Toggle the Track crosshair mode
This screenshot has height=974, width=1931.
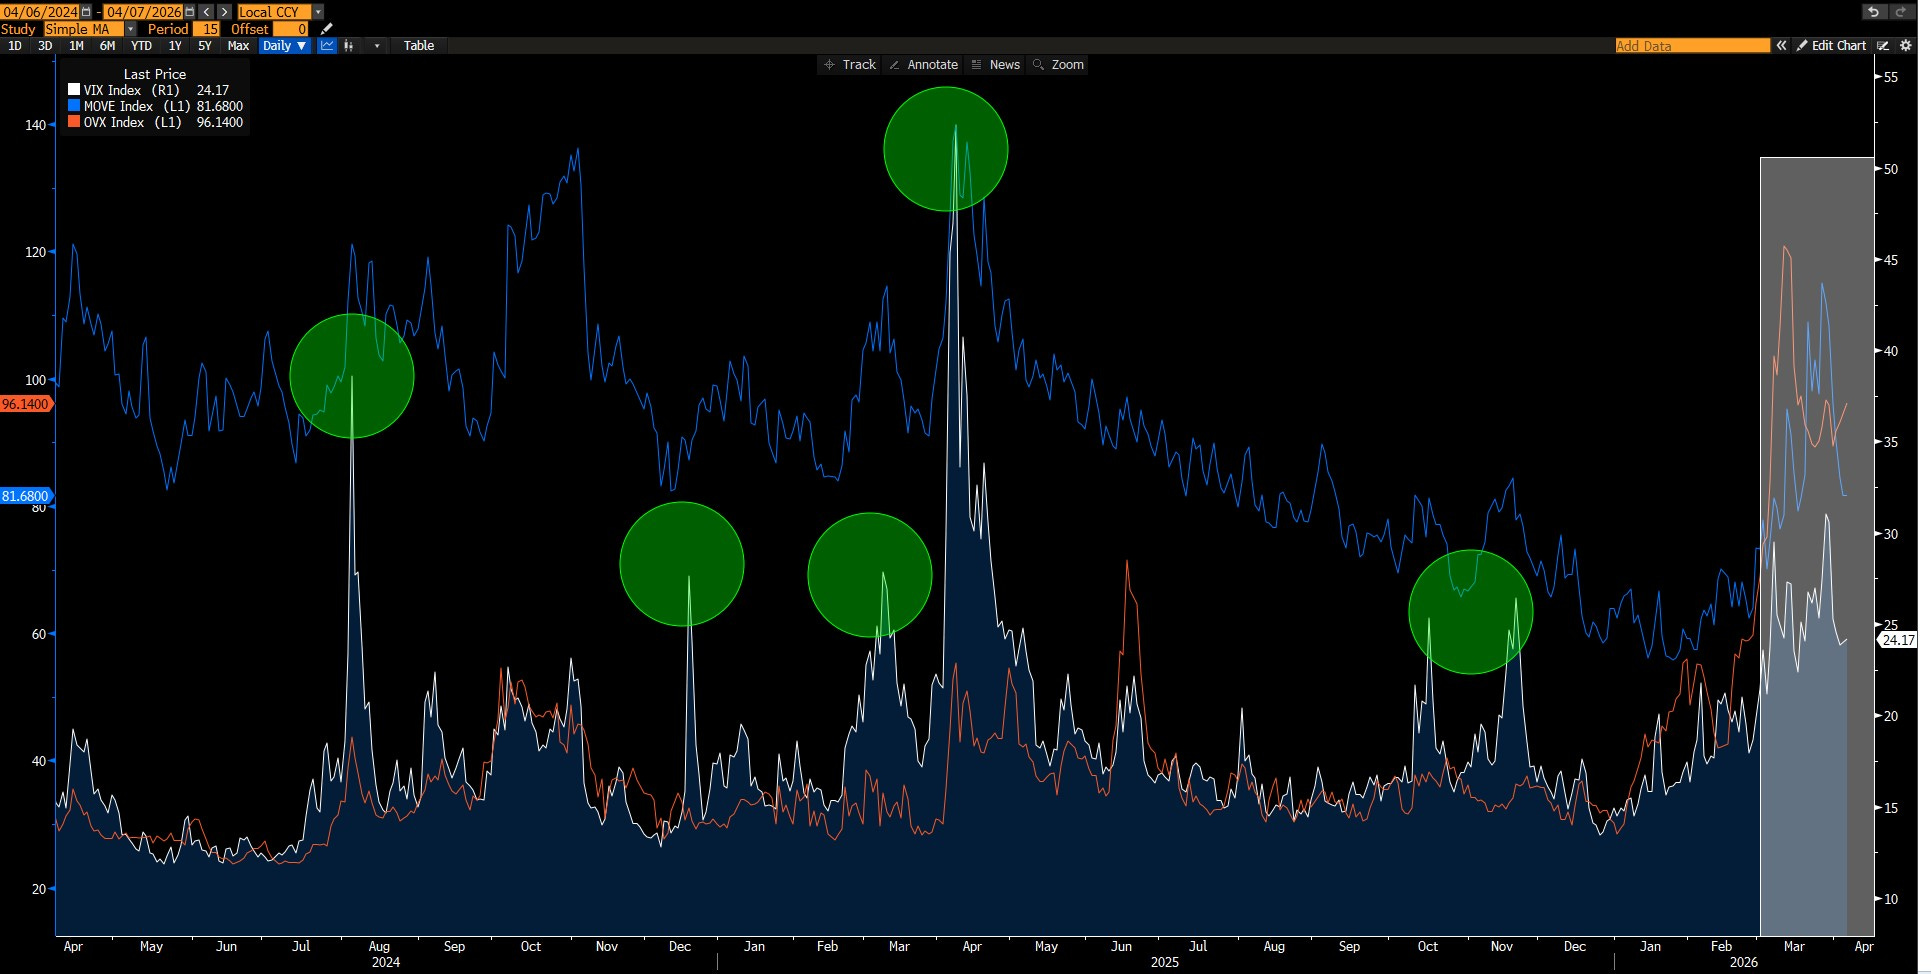coord(849,65)
